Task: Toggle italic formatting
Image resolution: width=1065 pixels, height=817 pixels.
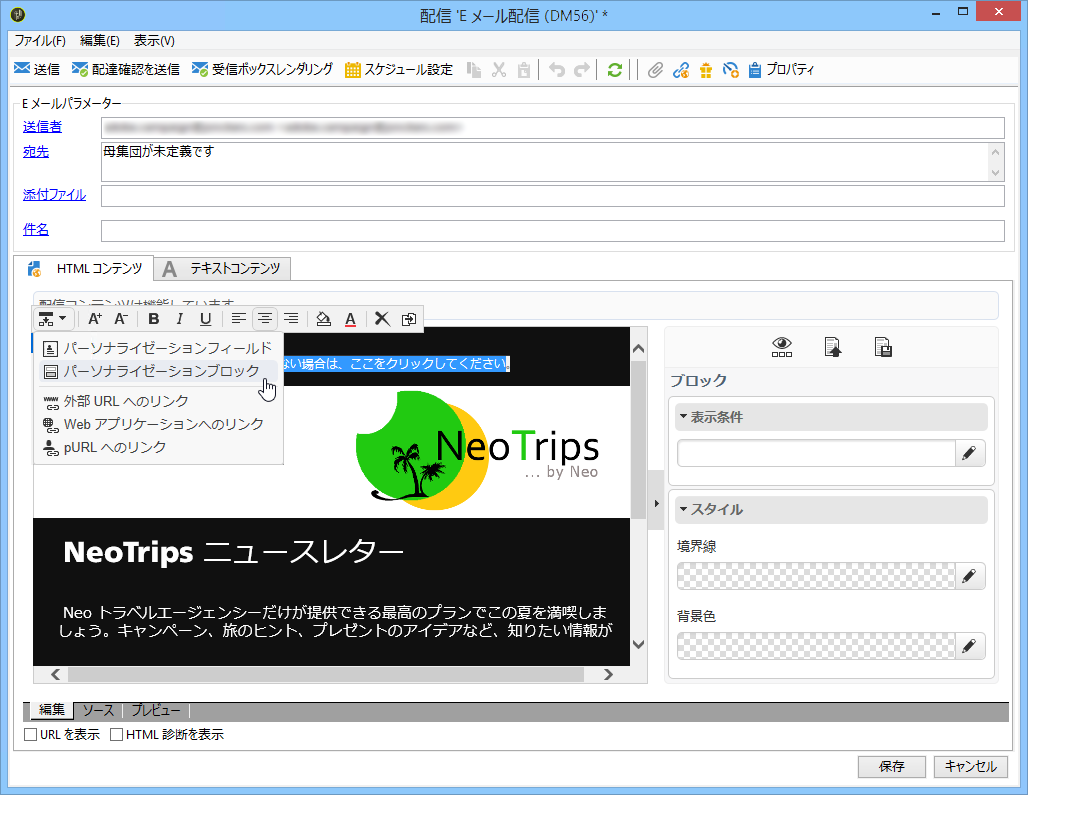Action: pos(179,319)
